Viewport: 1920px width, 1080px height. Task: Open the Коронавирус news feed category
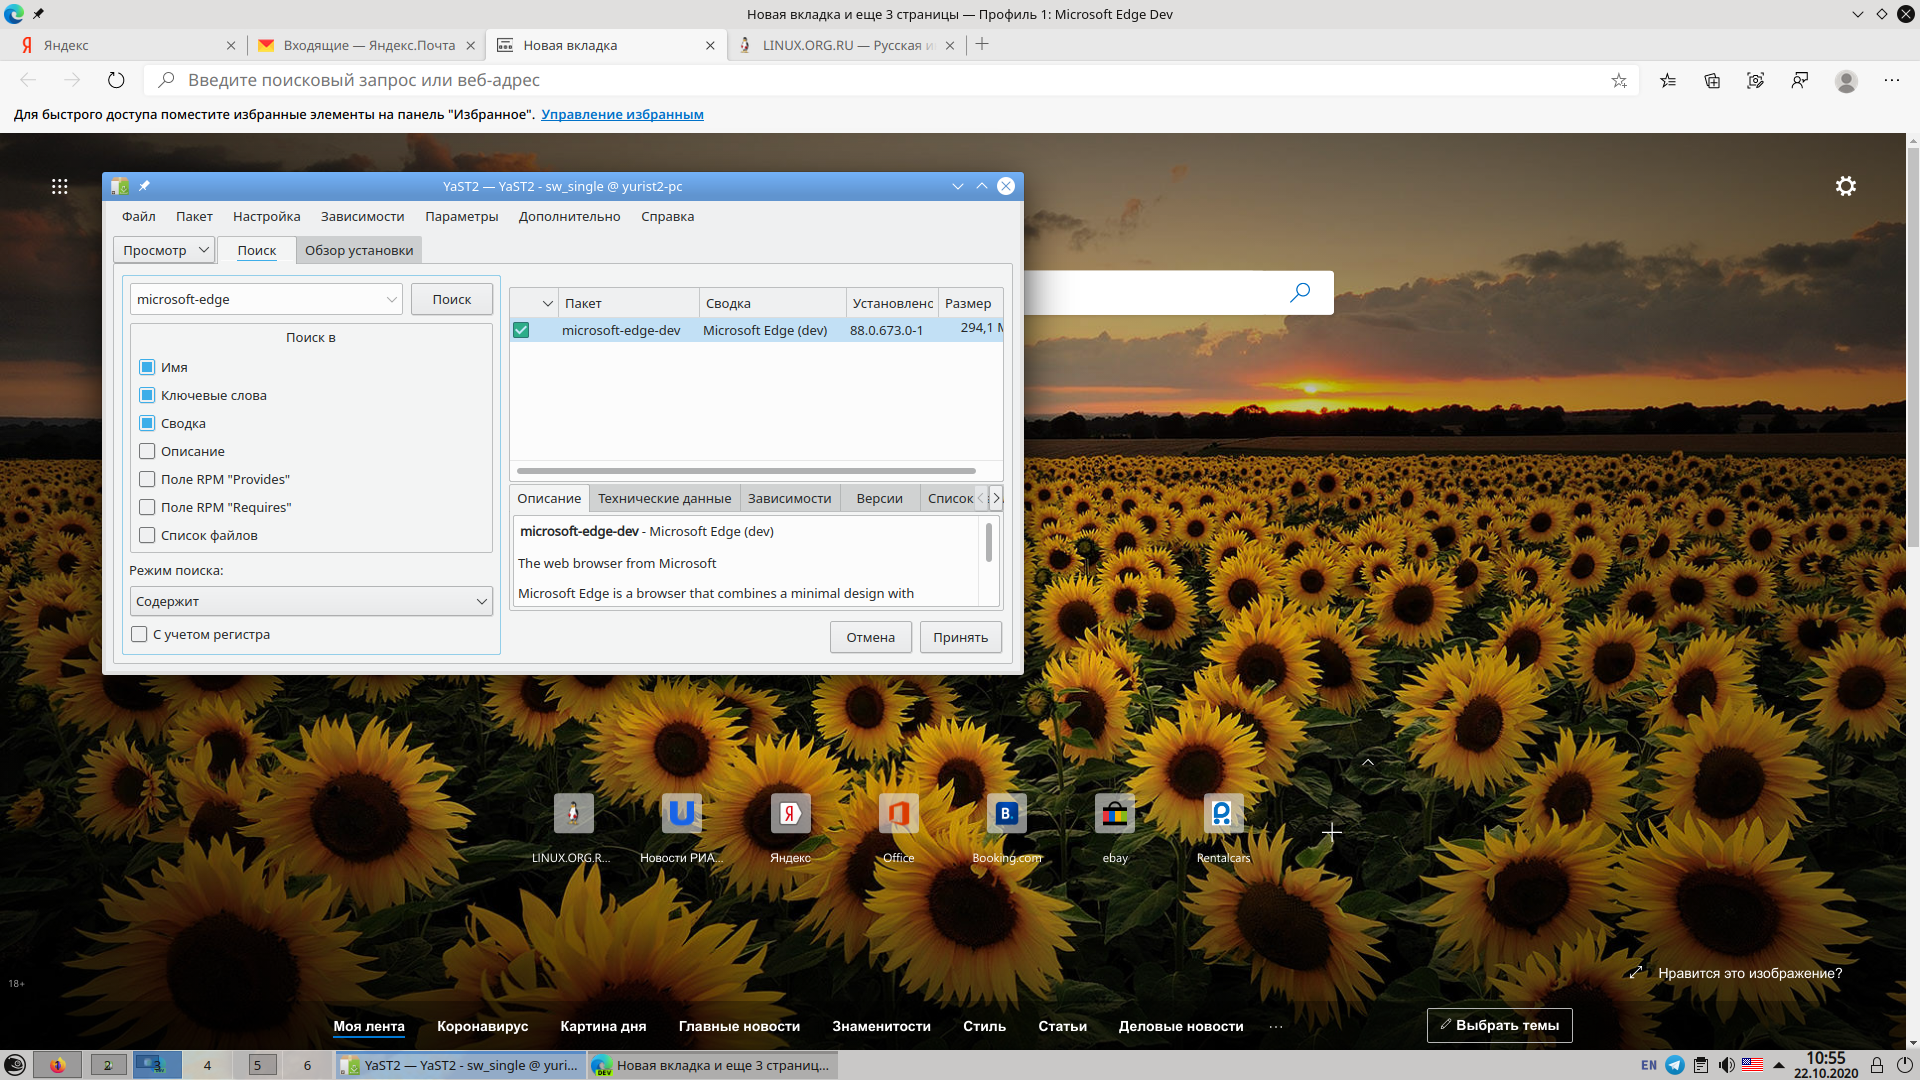(x=482, y=1026)
